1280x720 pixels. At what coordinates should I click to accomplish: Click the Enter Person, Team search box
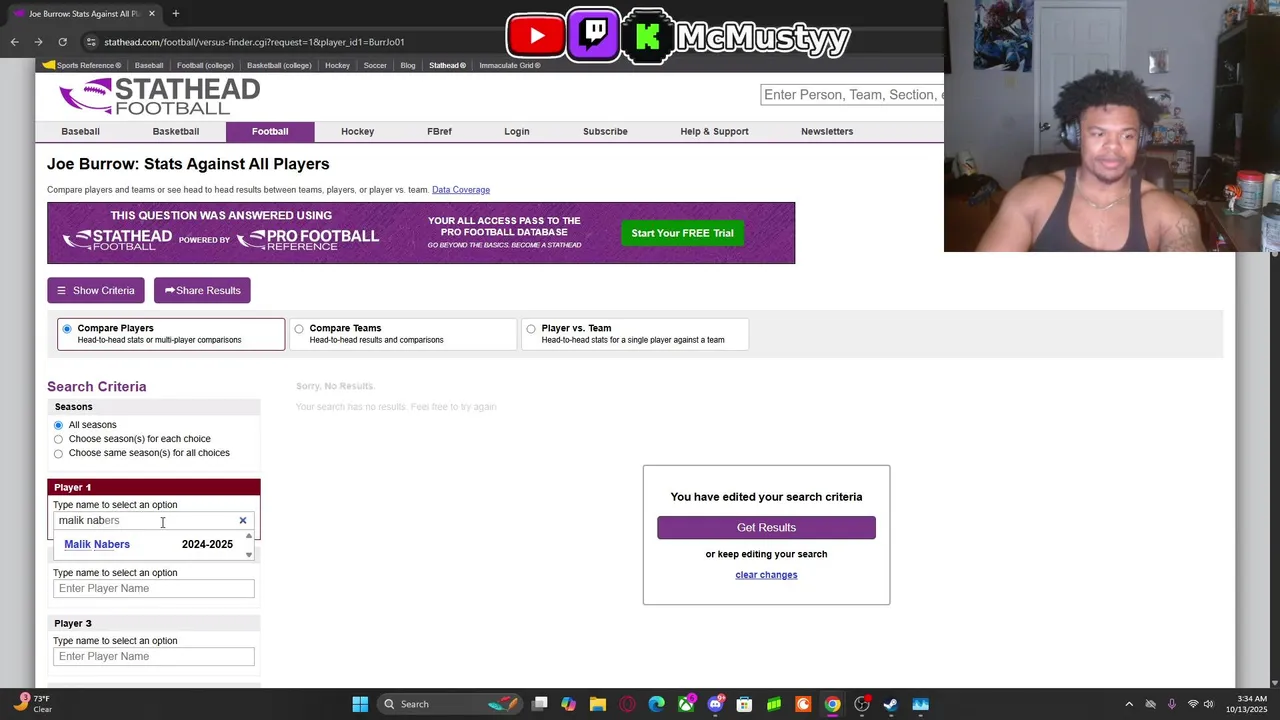pyautogui.click(x=852, y=95)
